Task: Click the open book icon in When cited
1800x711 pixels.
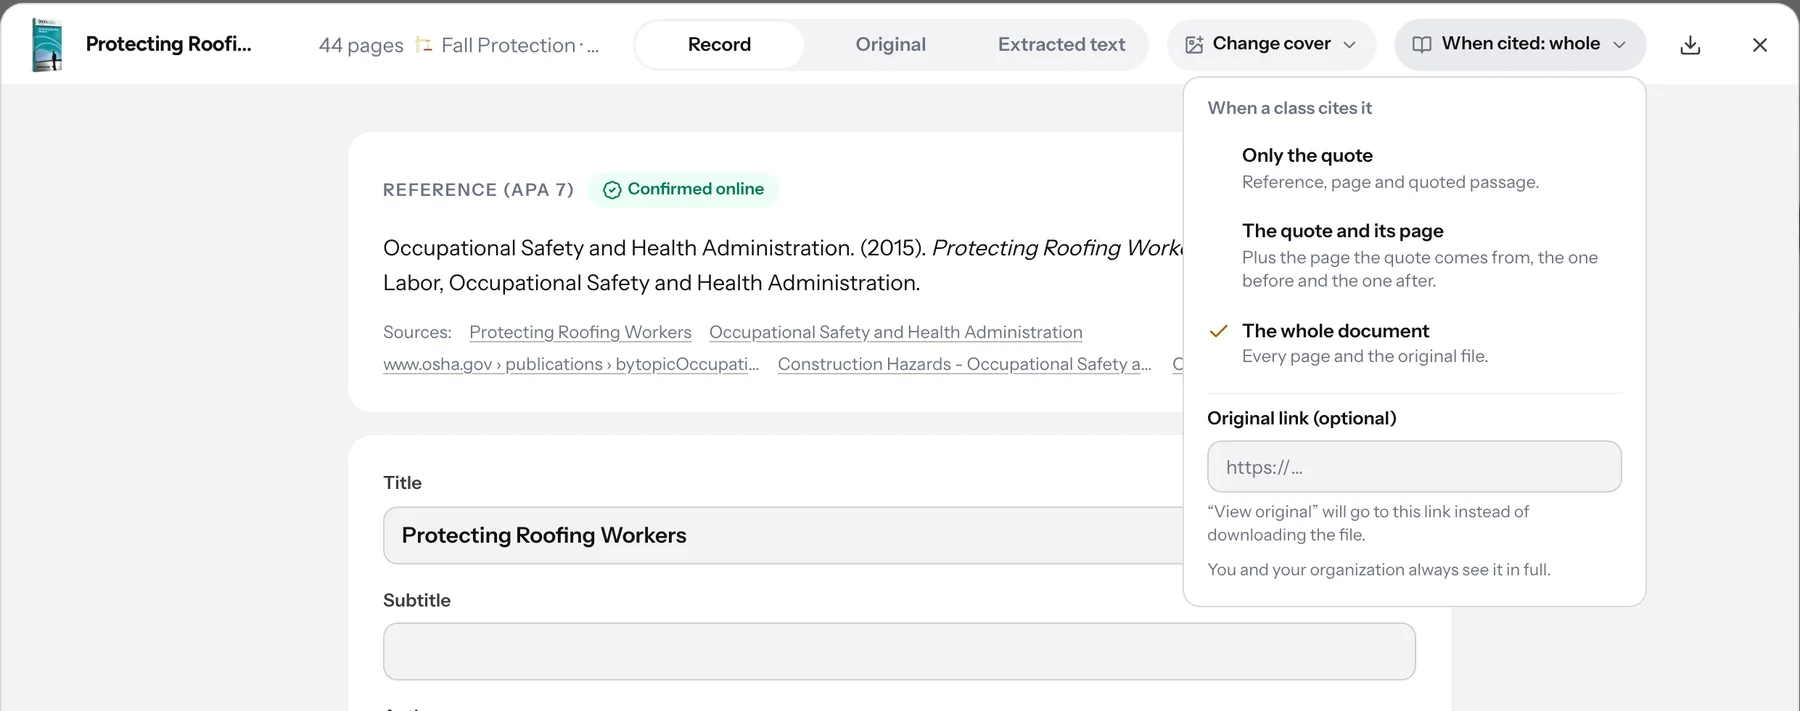Action: (1421, 45)
